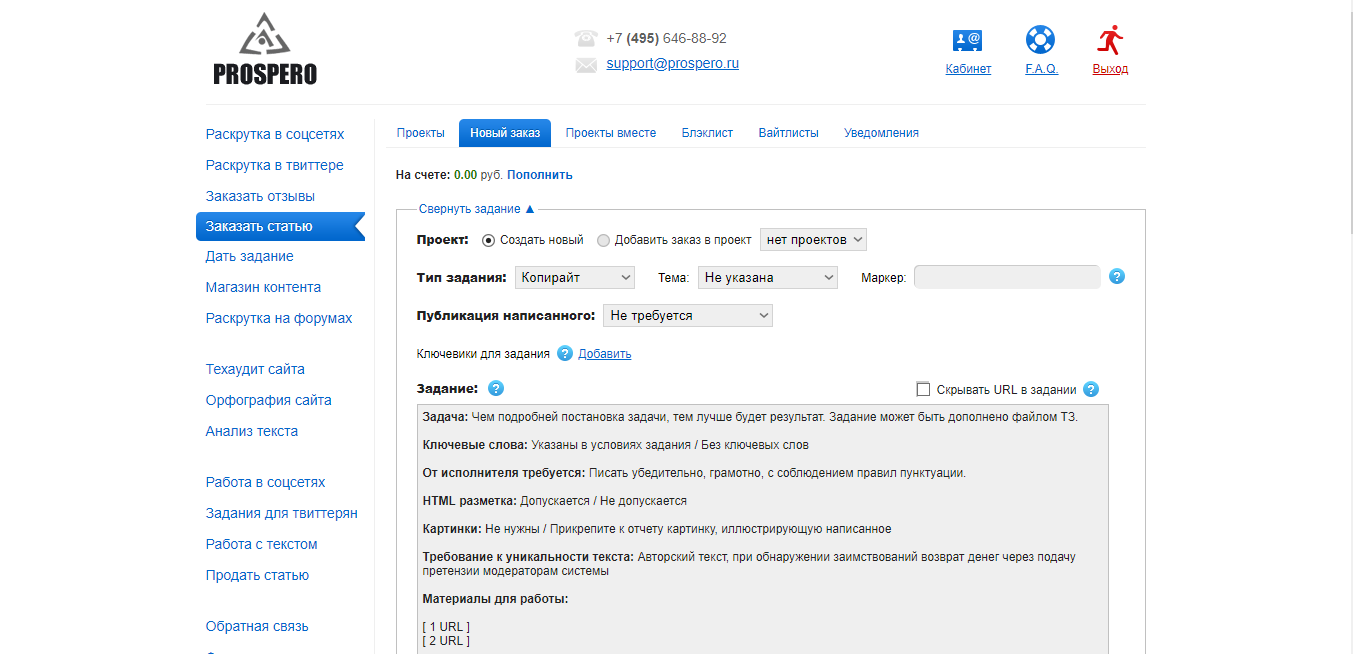1353x654 pixels.
Task: Open the Публикация написанного dropdown
Action: click(x=687, y=315)
